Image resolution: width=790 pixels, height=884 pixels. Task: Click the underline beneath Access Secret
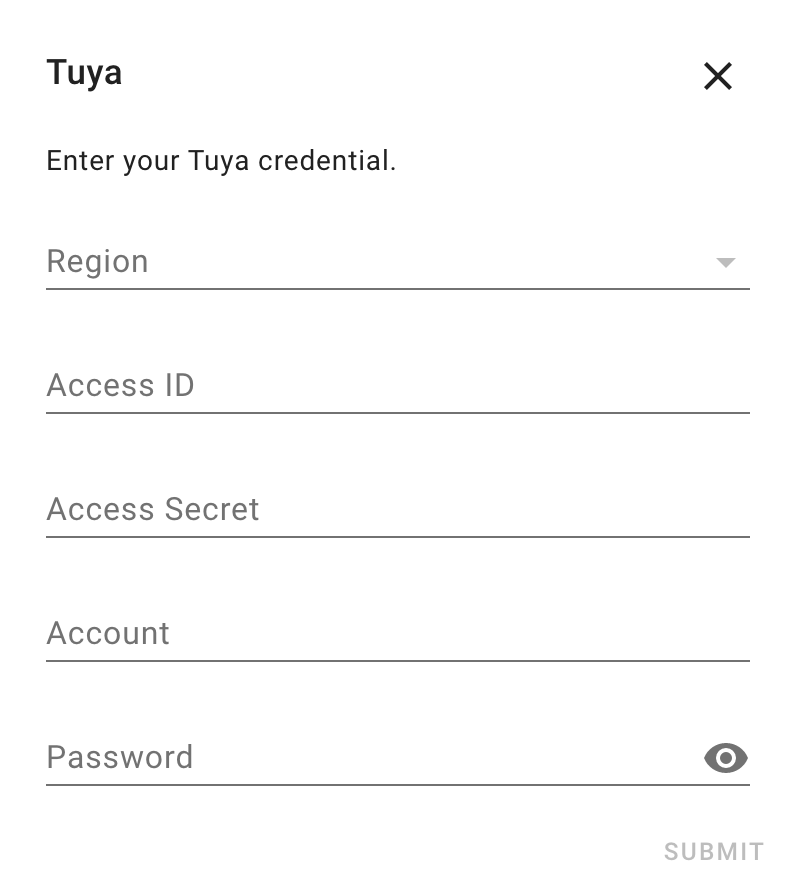[x=398, y=537]
